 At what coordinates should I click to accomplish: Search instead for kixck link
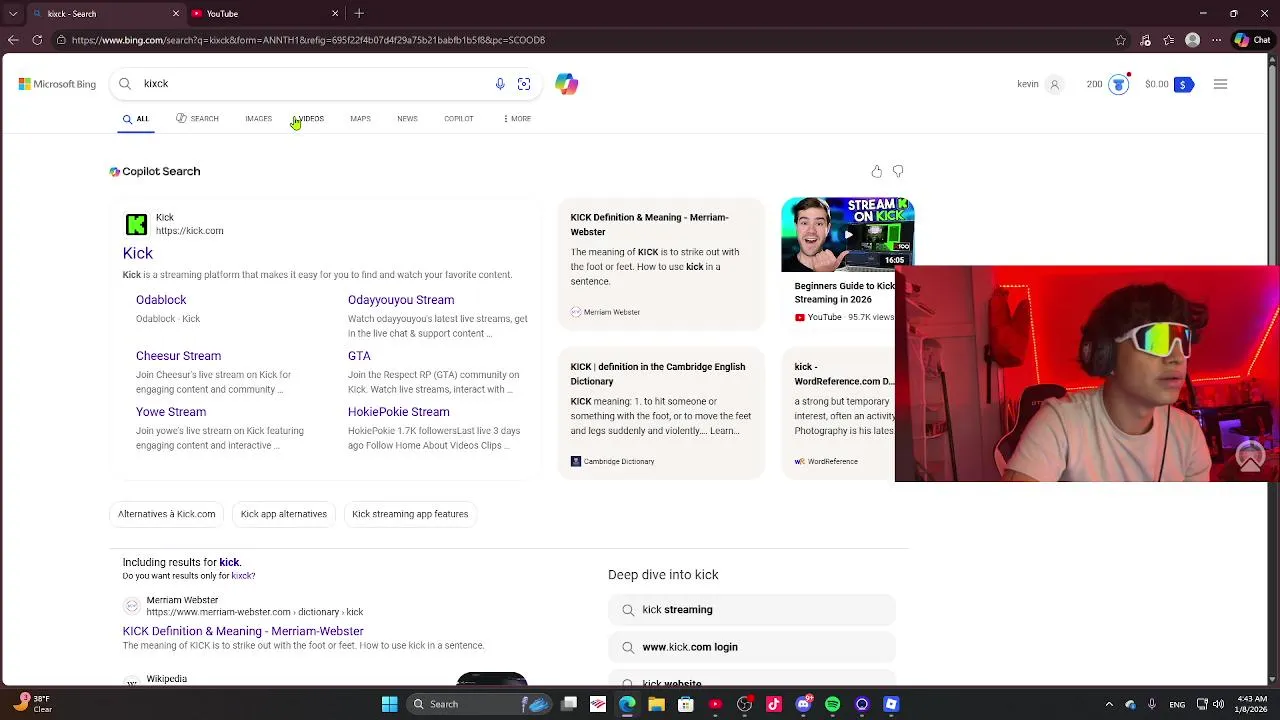[243, 576]
